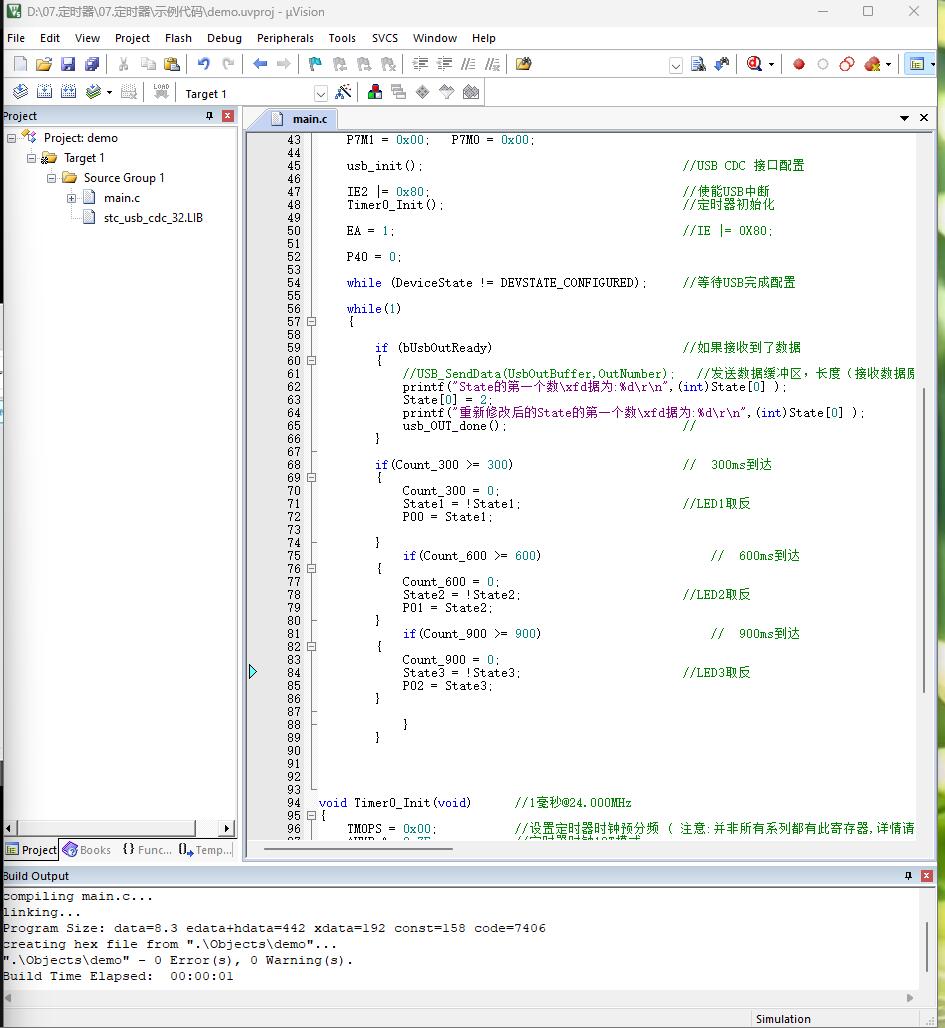Open the Peripherals menu
The height and width of the screenshot is (1028, 945).
click(x=285, y=38)
